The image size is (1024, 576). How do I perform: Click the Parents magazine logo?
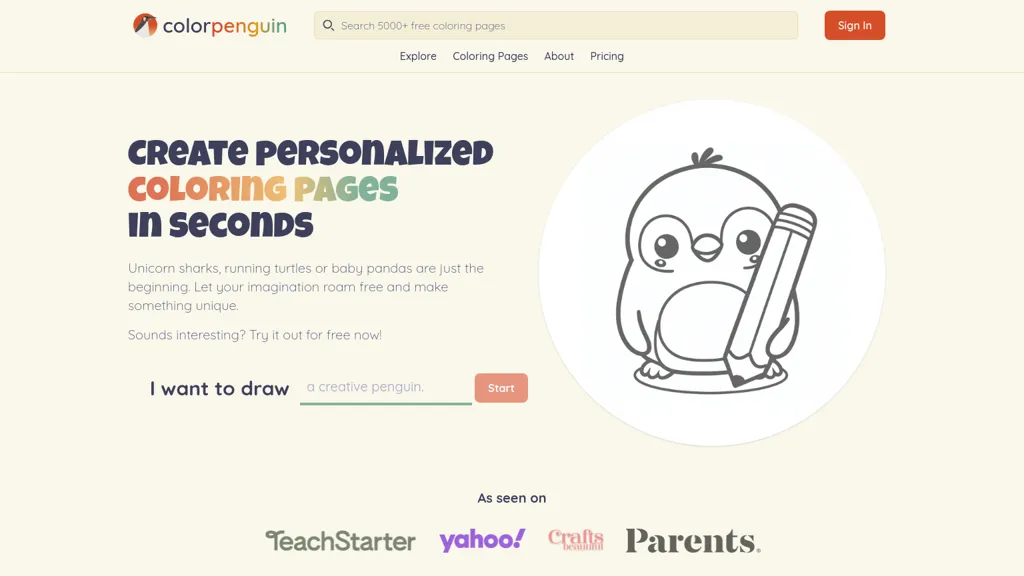pyautogui.click(x=693, y=541)
